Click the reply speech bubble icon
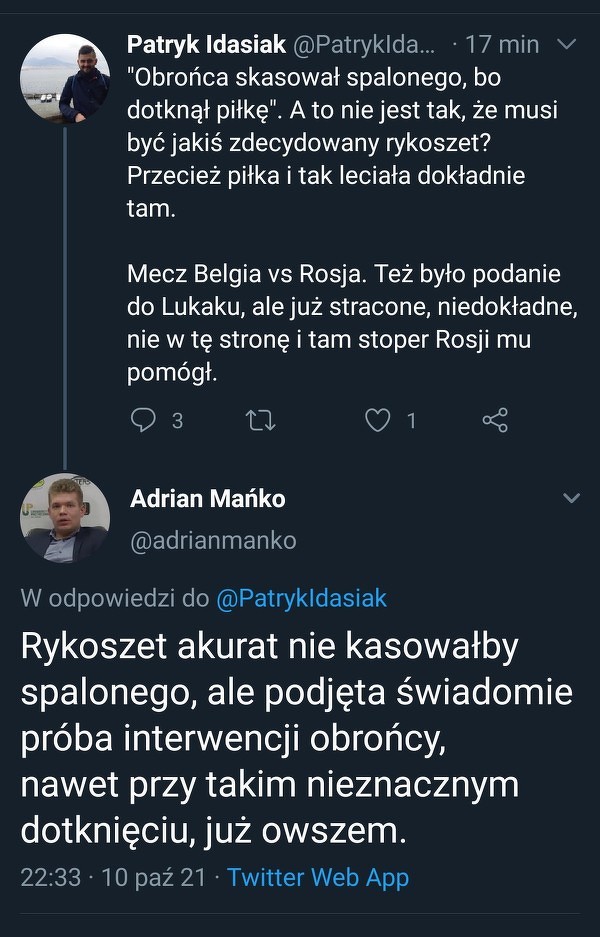 coord(144,420)
